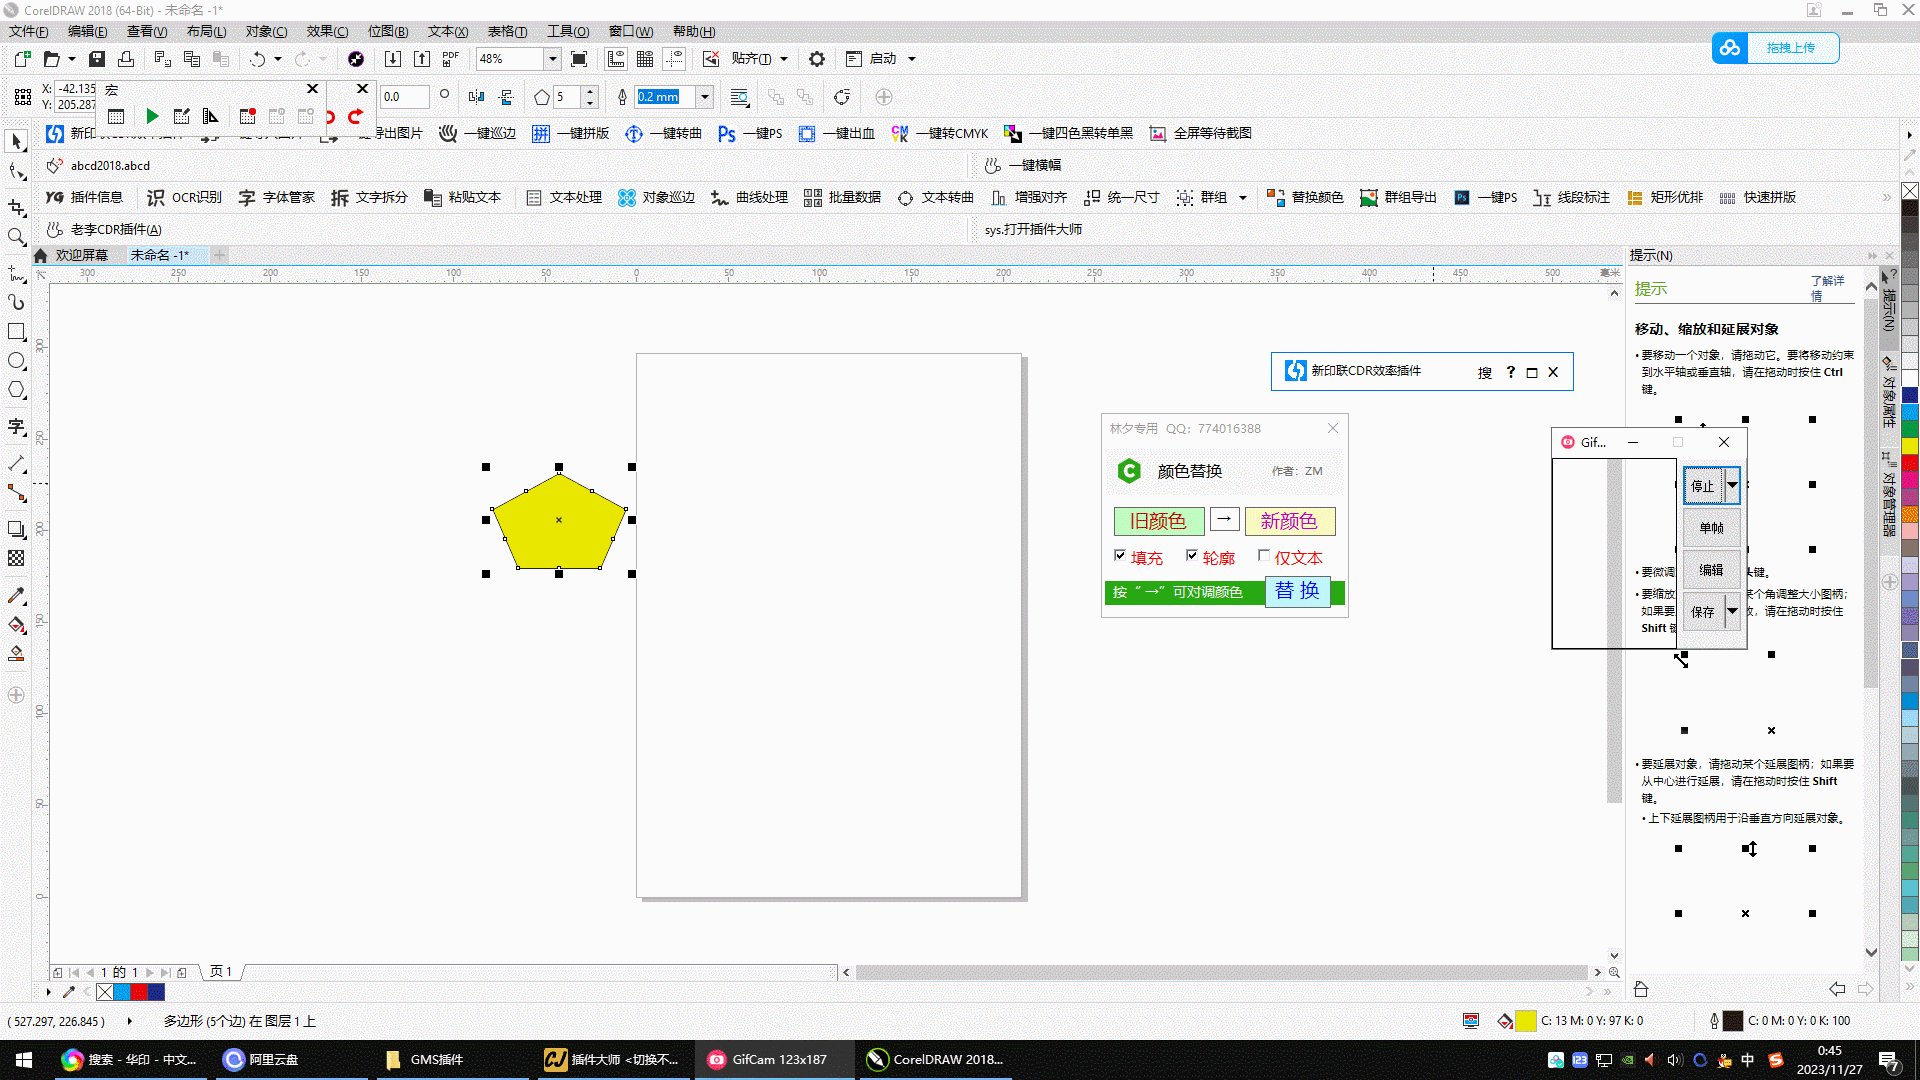1920x1080 pixels.
Task: Select the Text tool
Action: 17,427
